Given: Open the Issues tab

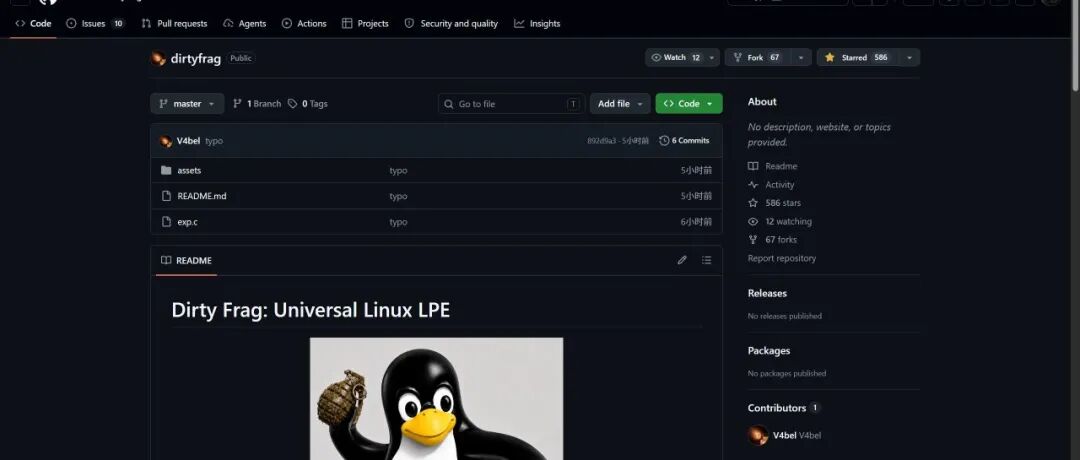Looking at the screenshot, I should point(95,23).
